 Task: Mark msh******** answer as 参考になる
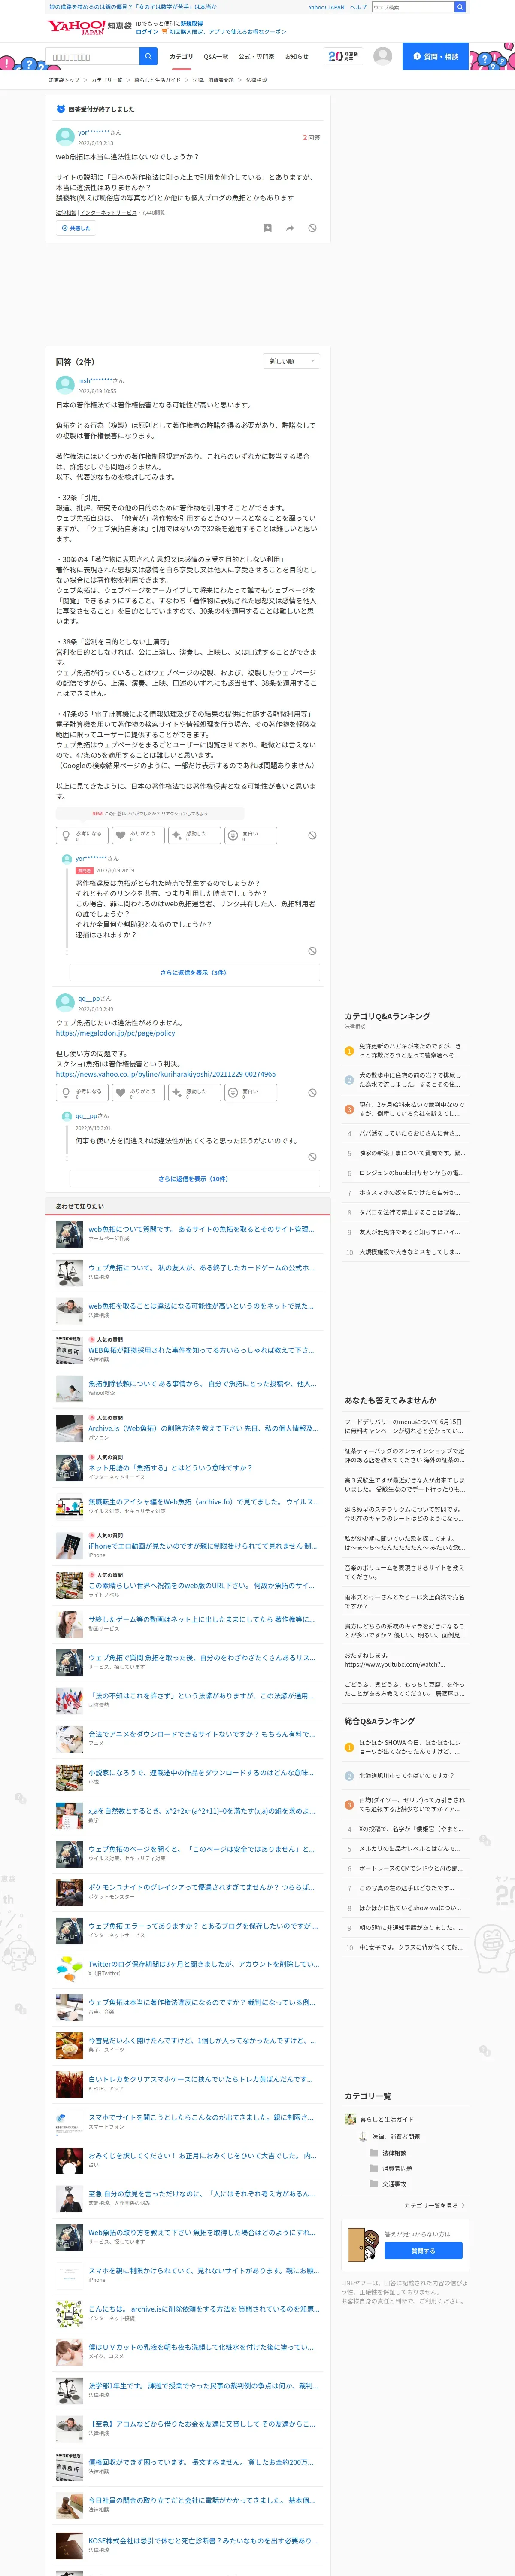coord(82,835)
